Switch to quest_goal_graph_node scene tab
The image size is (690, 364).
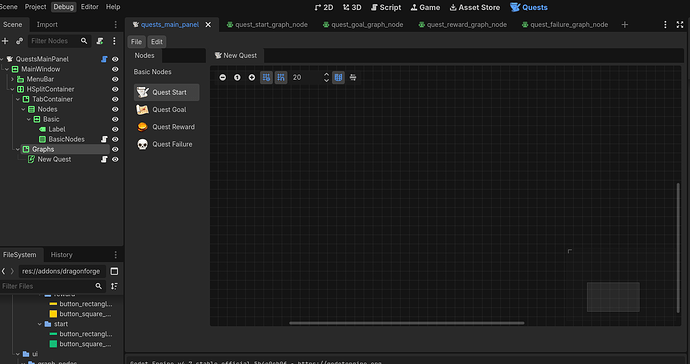click(x=363, y=25)
